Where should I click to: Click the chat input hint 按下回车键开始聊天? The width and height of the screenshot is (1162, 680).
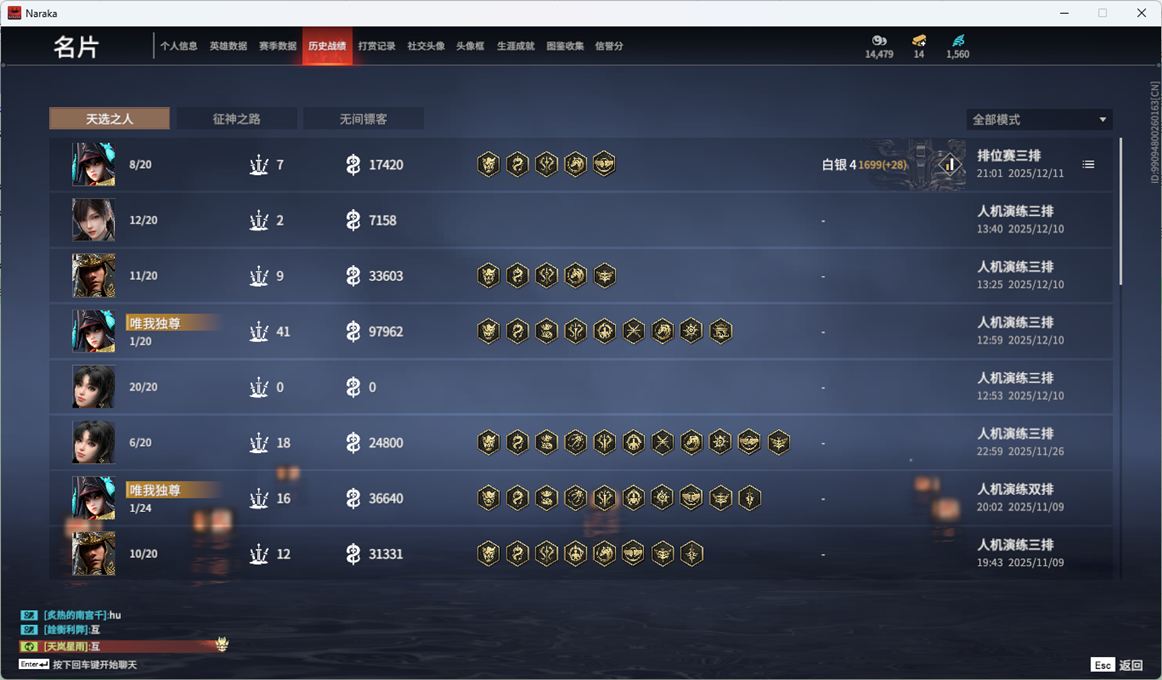(x=95, y=664)
